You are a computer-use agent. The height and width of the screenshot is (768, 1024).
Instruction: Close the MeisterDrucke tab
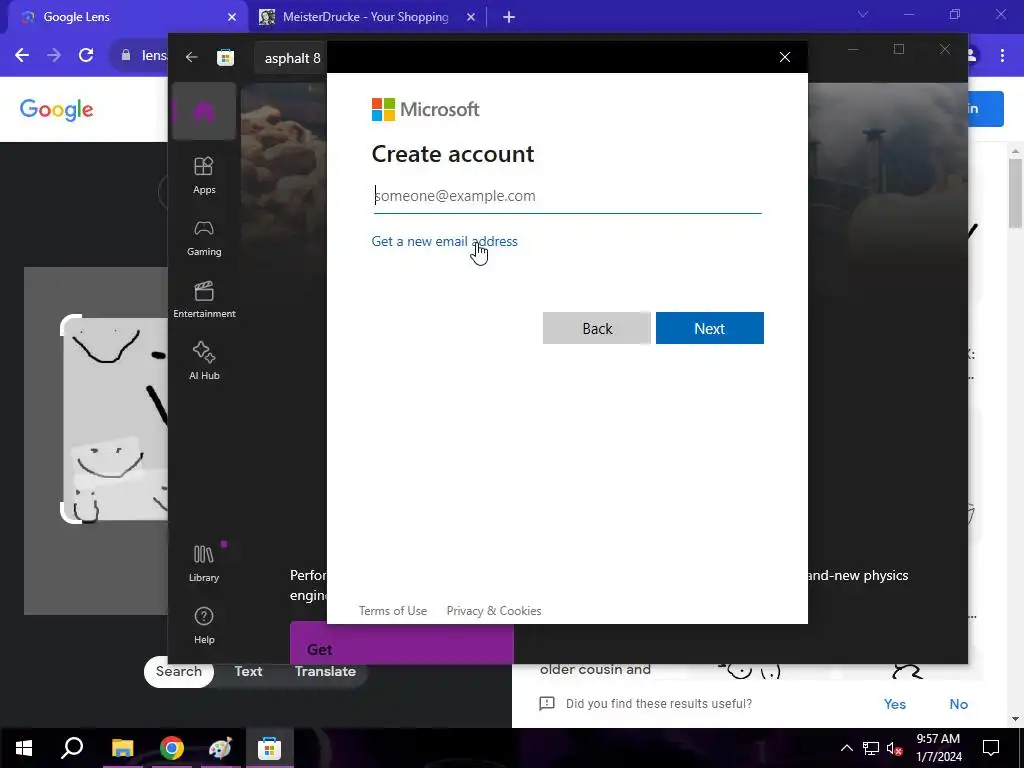[470, 17]
